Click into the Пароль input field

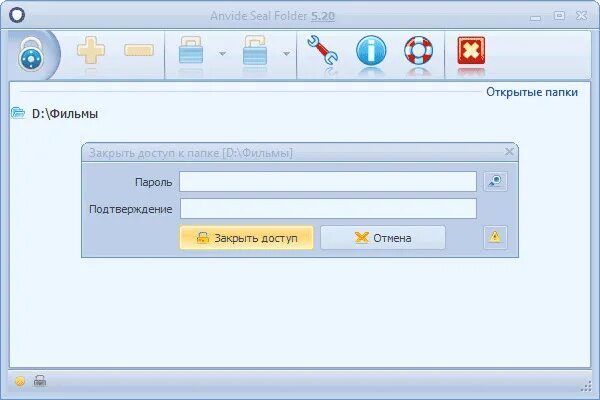pos(328,181)
